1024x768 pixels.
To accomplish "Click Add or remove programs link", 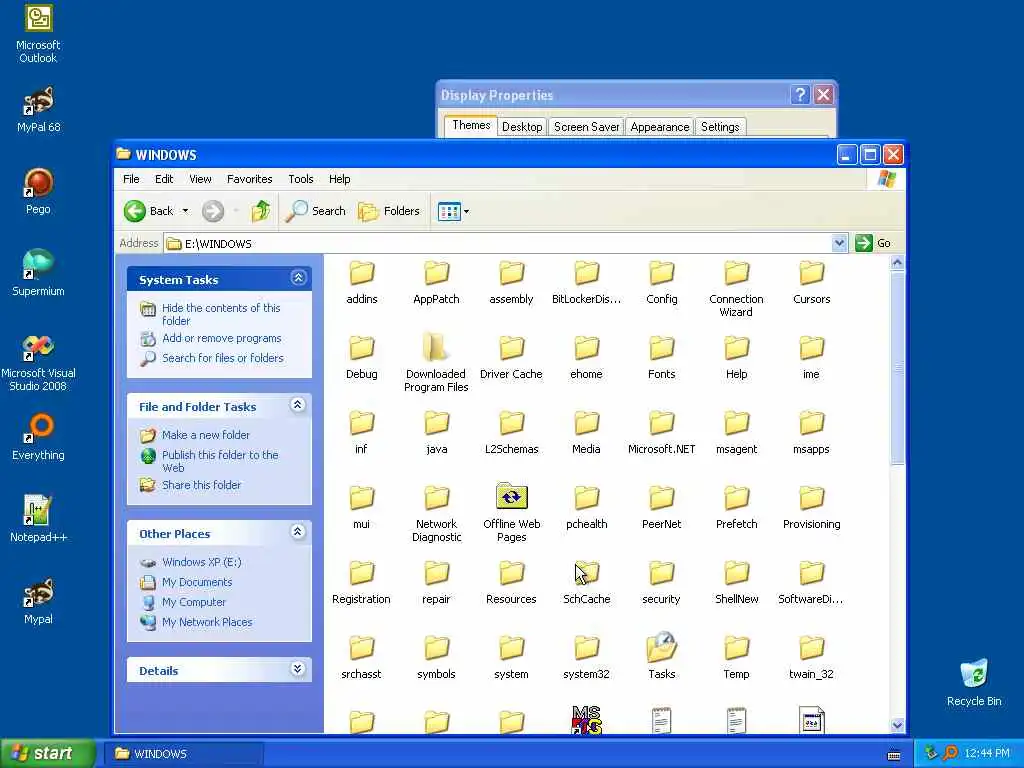I will click(x=221, y=338).
